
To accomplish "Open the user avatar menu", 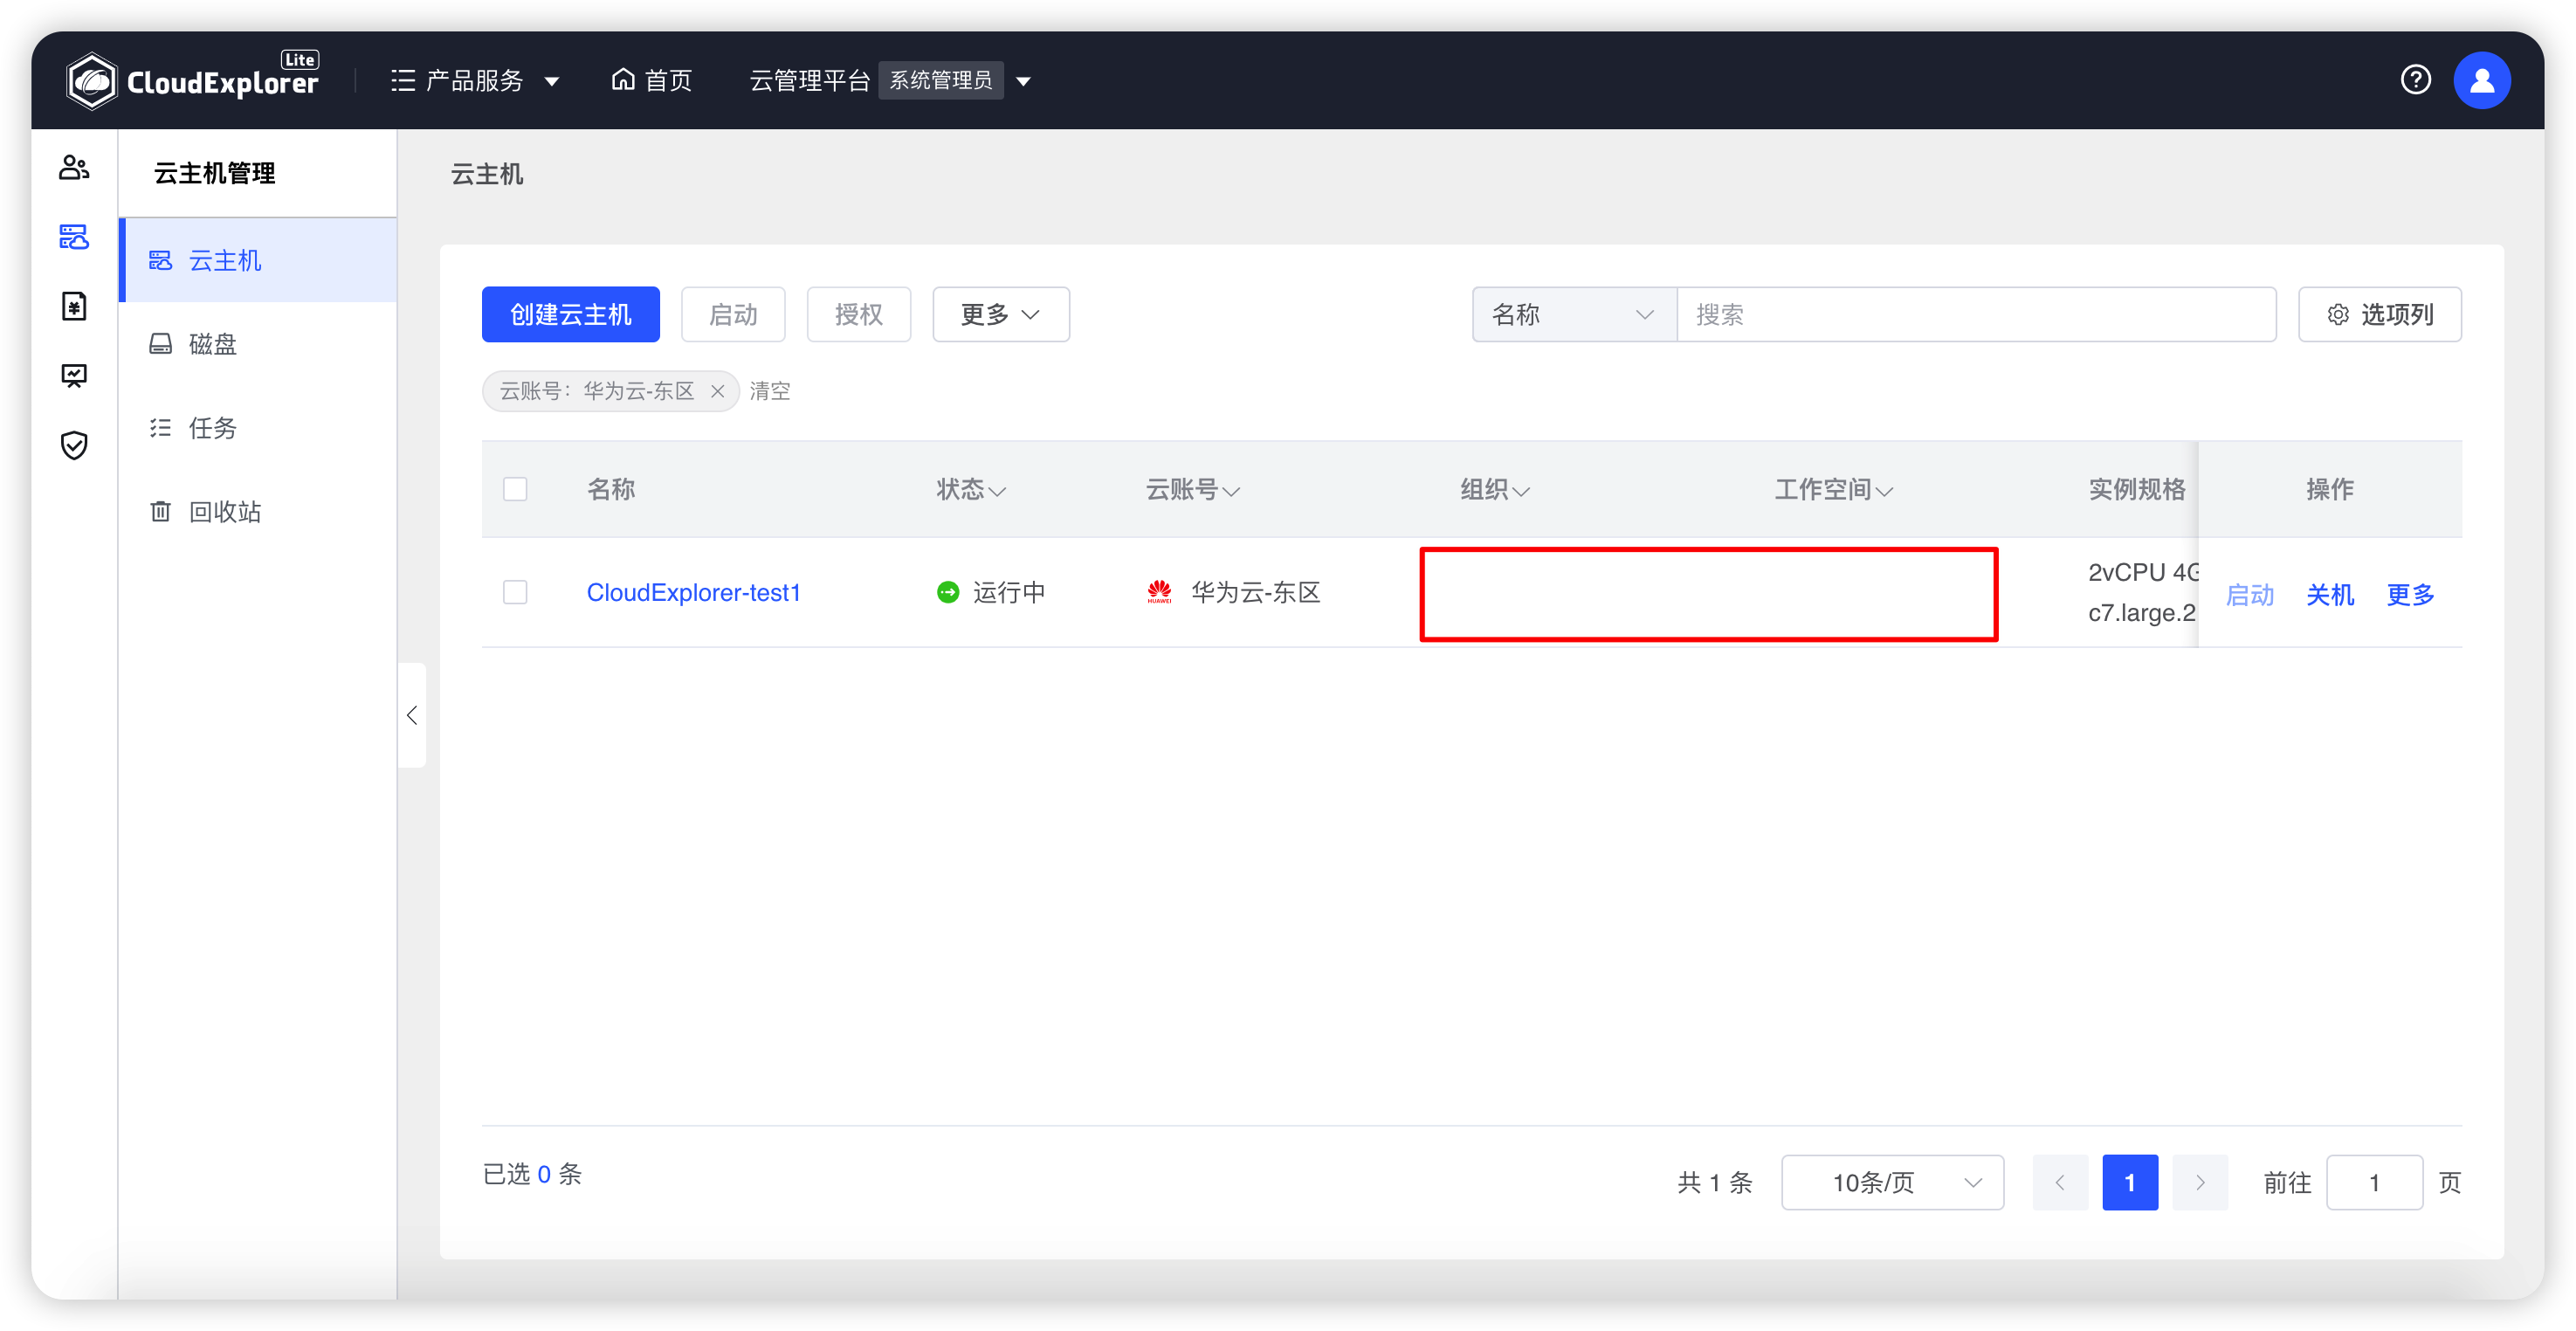I will pyautogui.click(x=2481, y=80).
